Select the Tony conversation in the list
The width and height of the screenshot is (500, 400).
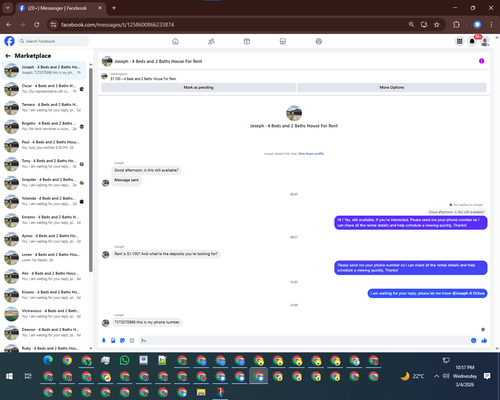(44, 164)
